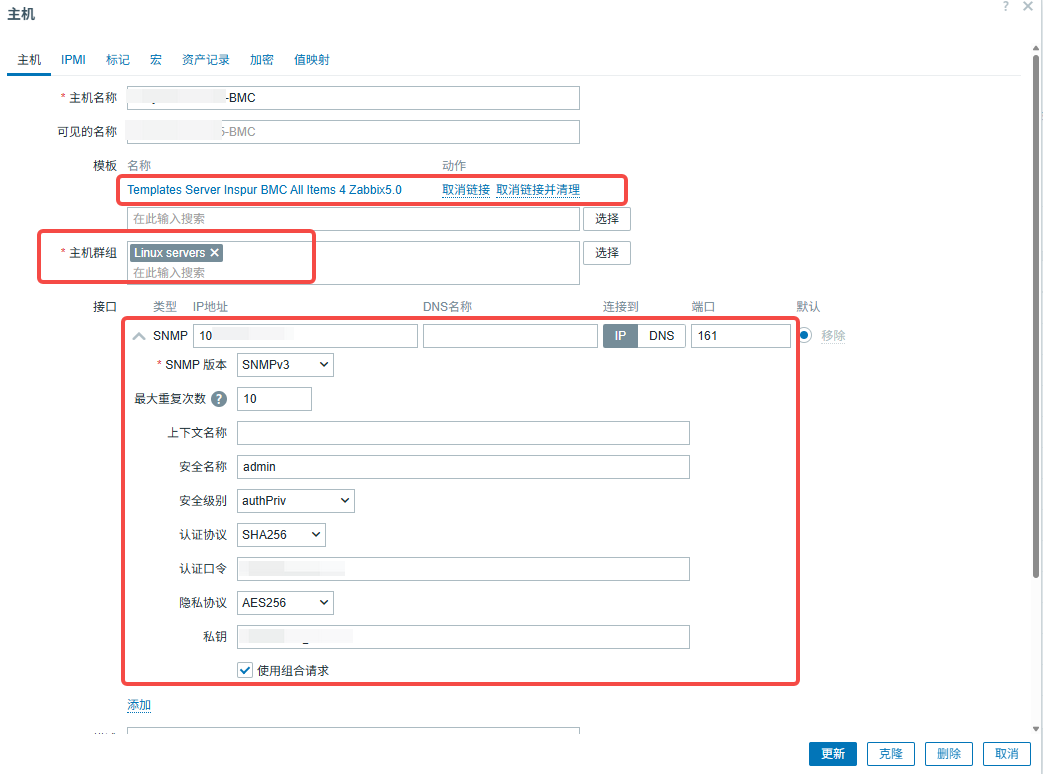Open the 安全级别 authPriv dropdown

tap(296, 501)
